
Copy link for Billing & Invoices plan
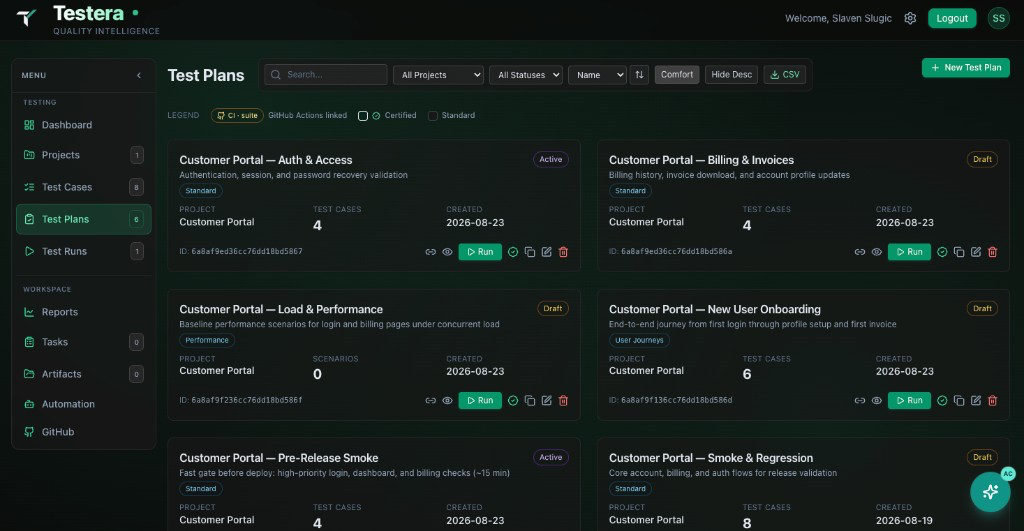point(859,252)
